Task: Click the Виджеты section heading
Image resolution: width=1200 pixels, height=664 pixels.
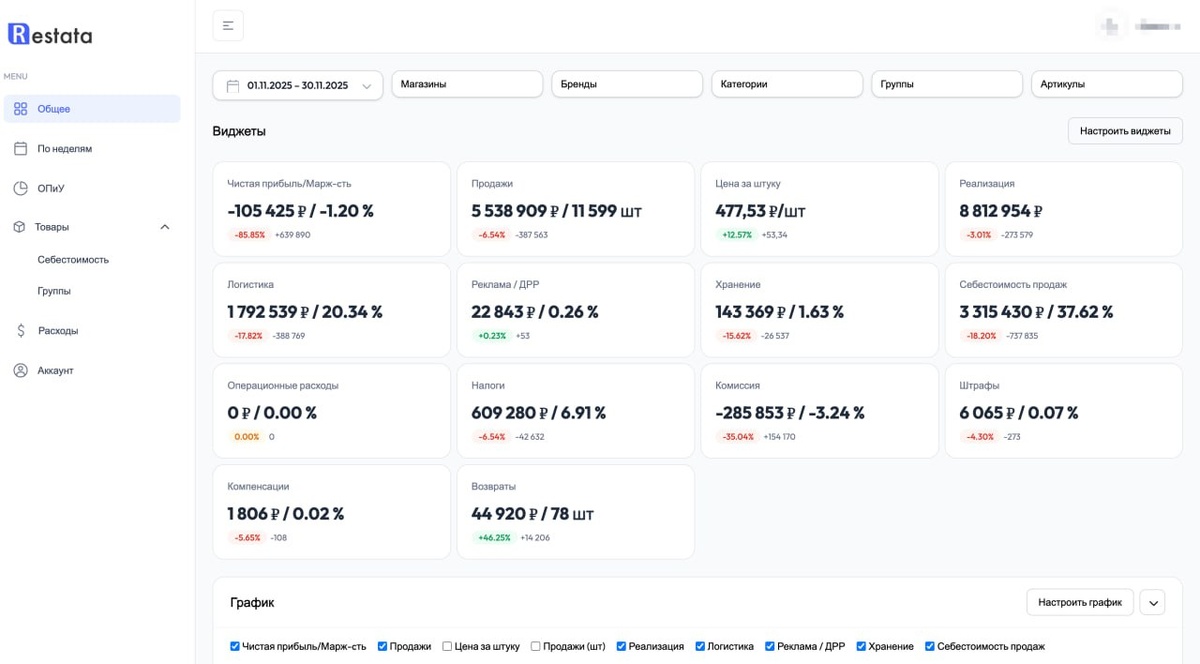Action: click(239, 131)
